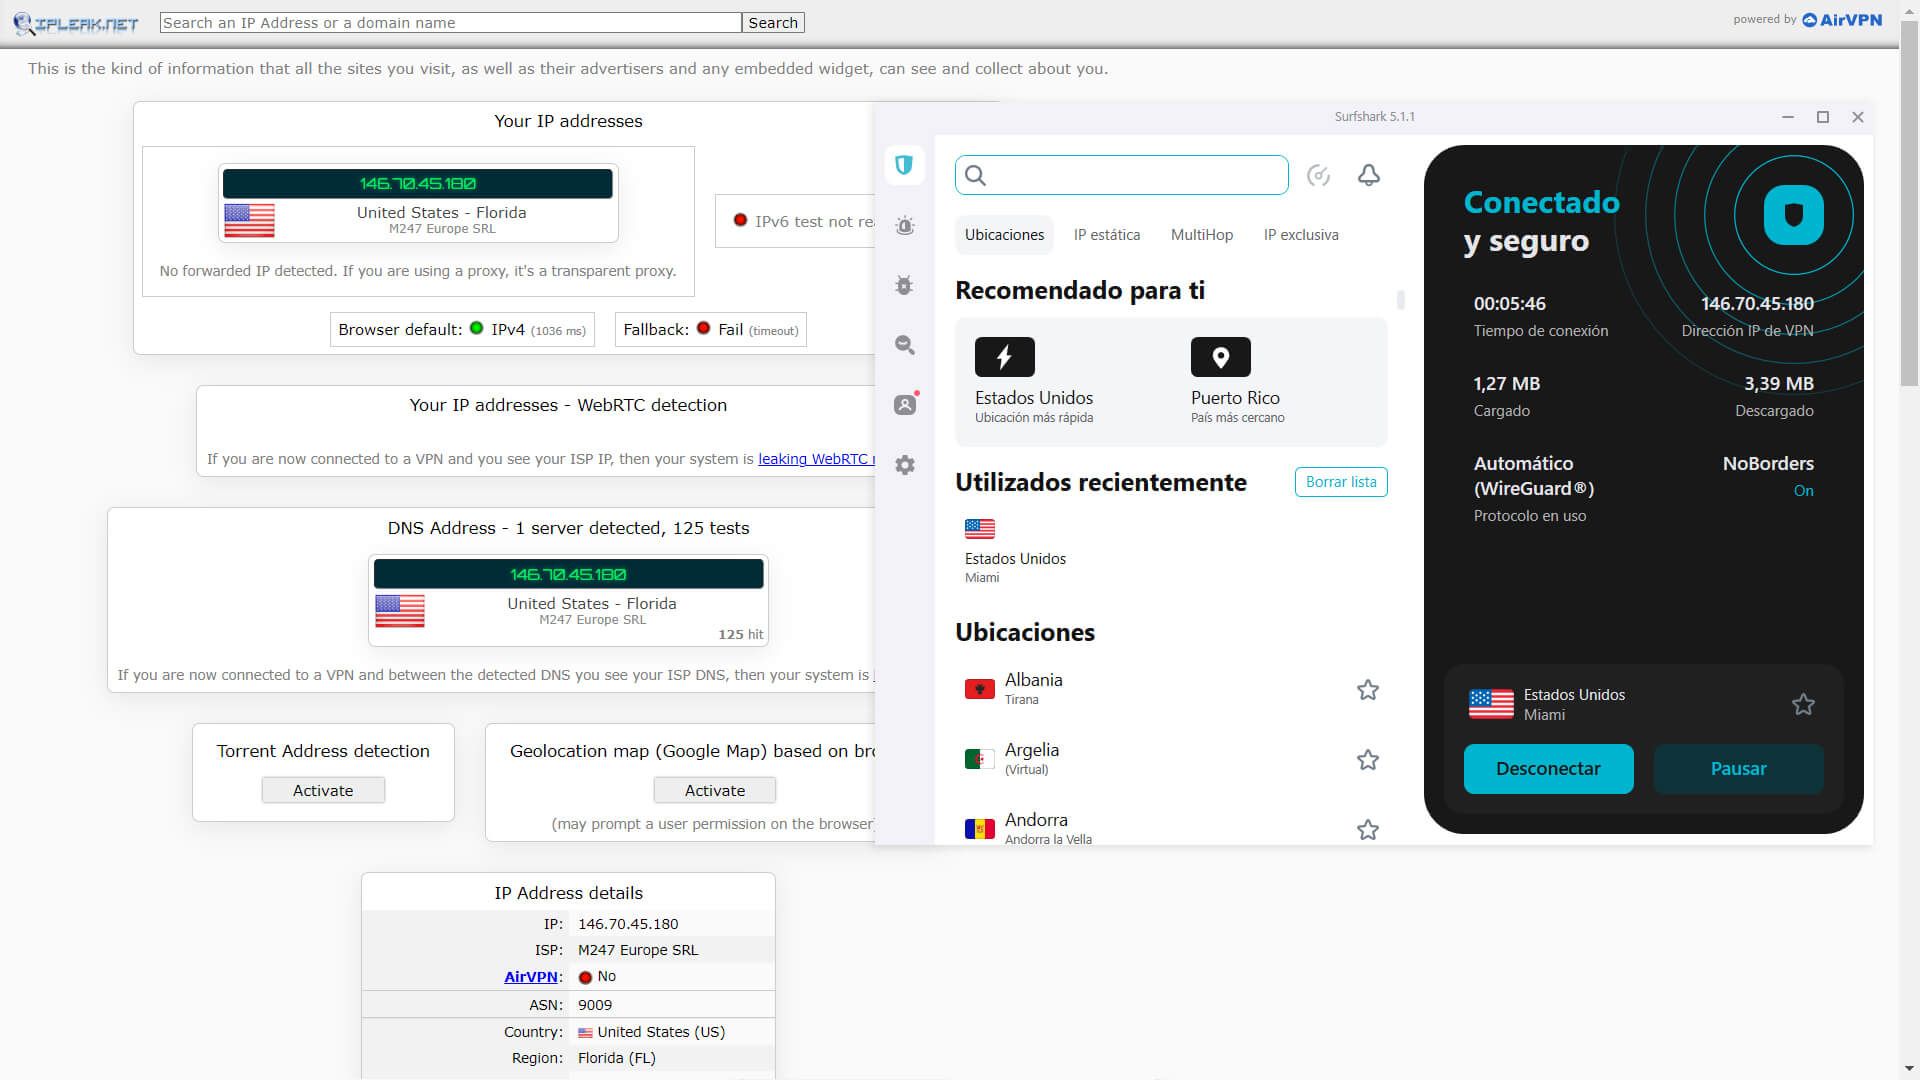Select the Argelia (Virtual) location row

pyautogui.click(x=1171, y=759)
